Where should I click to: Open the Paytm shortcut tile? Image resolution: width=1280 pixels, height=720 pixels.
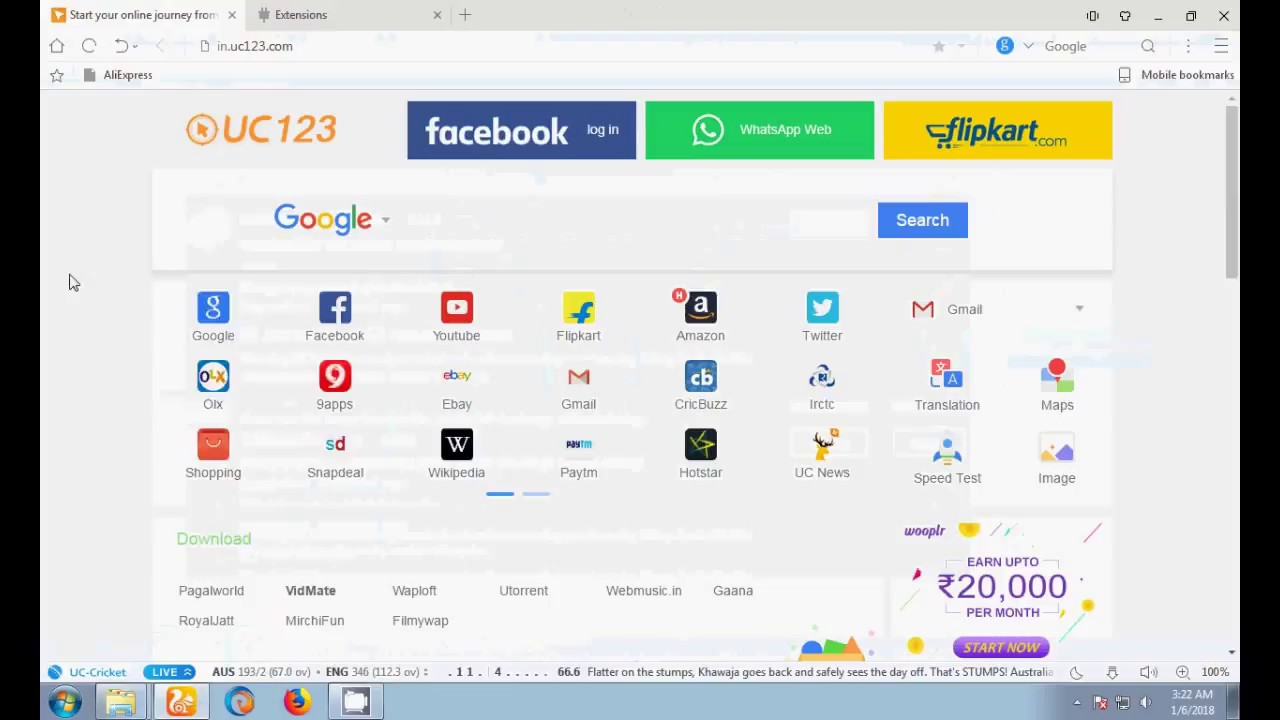click(578, 454)
